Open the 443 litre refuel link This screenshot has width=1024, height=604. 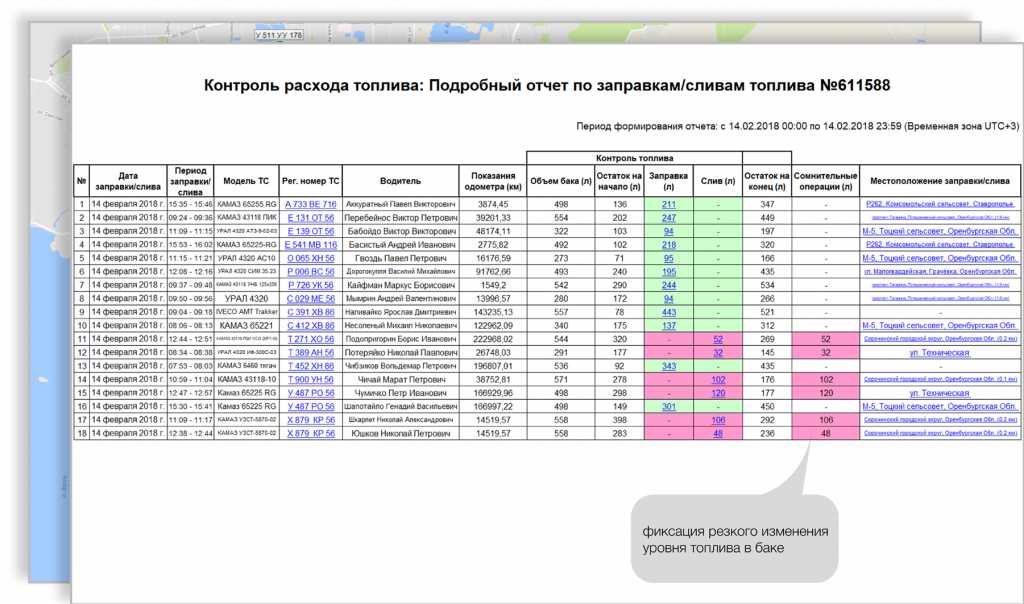tap(669, 312)
